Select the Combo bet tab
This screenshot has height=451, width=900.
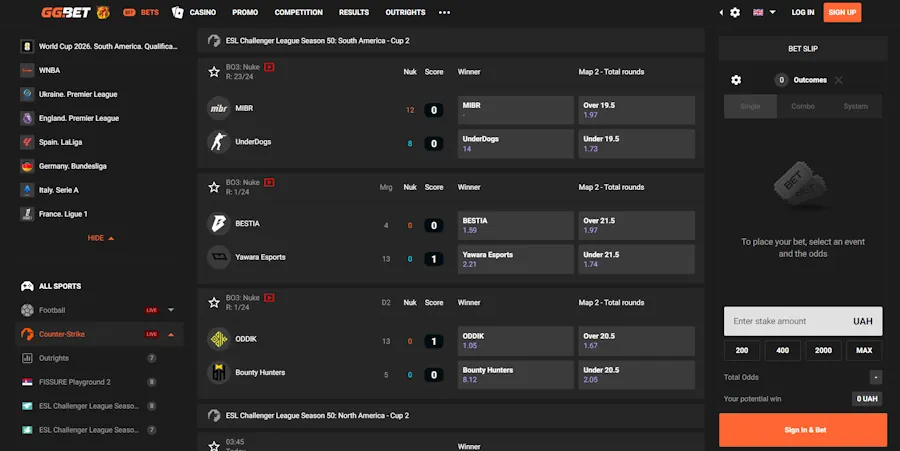(x=803, y=106)
